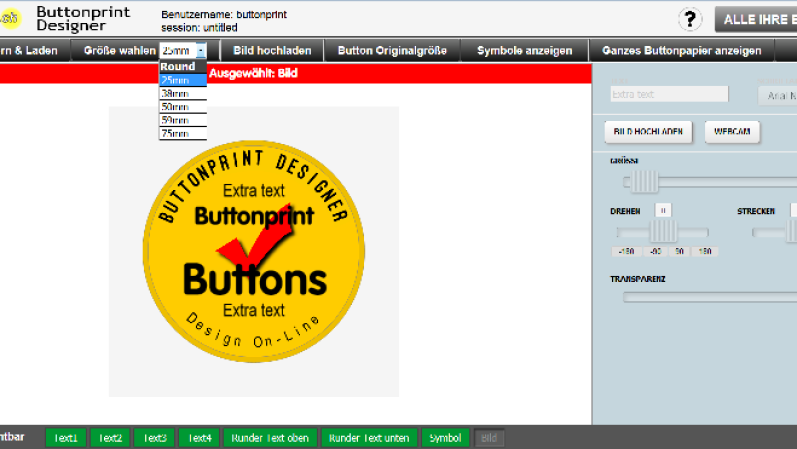The width and height of the screenshot is (797, 449).
Task: Choose 75mm in the size list
Action: tap(183, 133)
